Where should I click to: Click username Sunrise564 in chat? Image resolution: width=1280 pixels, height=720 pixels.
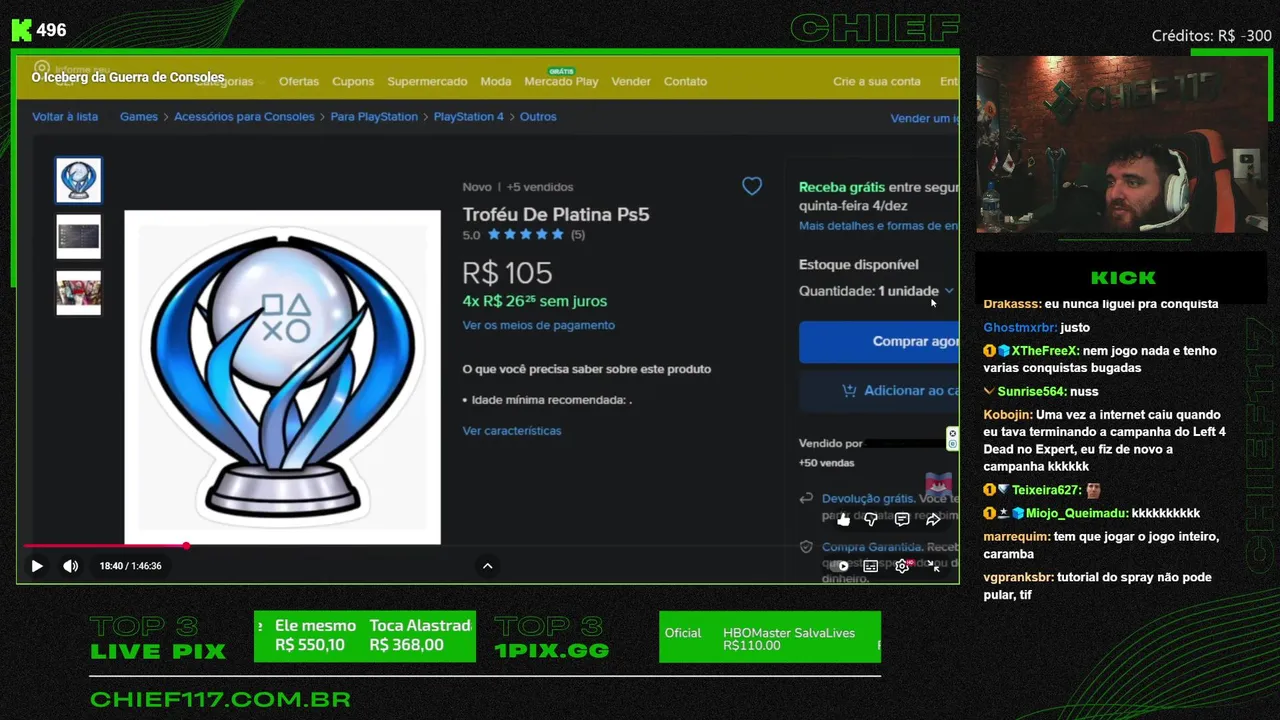point(1032,392)
